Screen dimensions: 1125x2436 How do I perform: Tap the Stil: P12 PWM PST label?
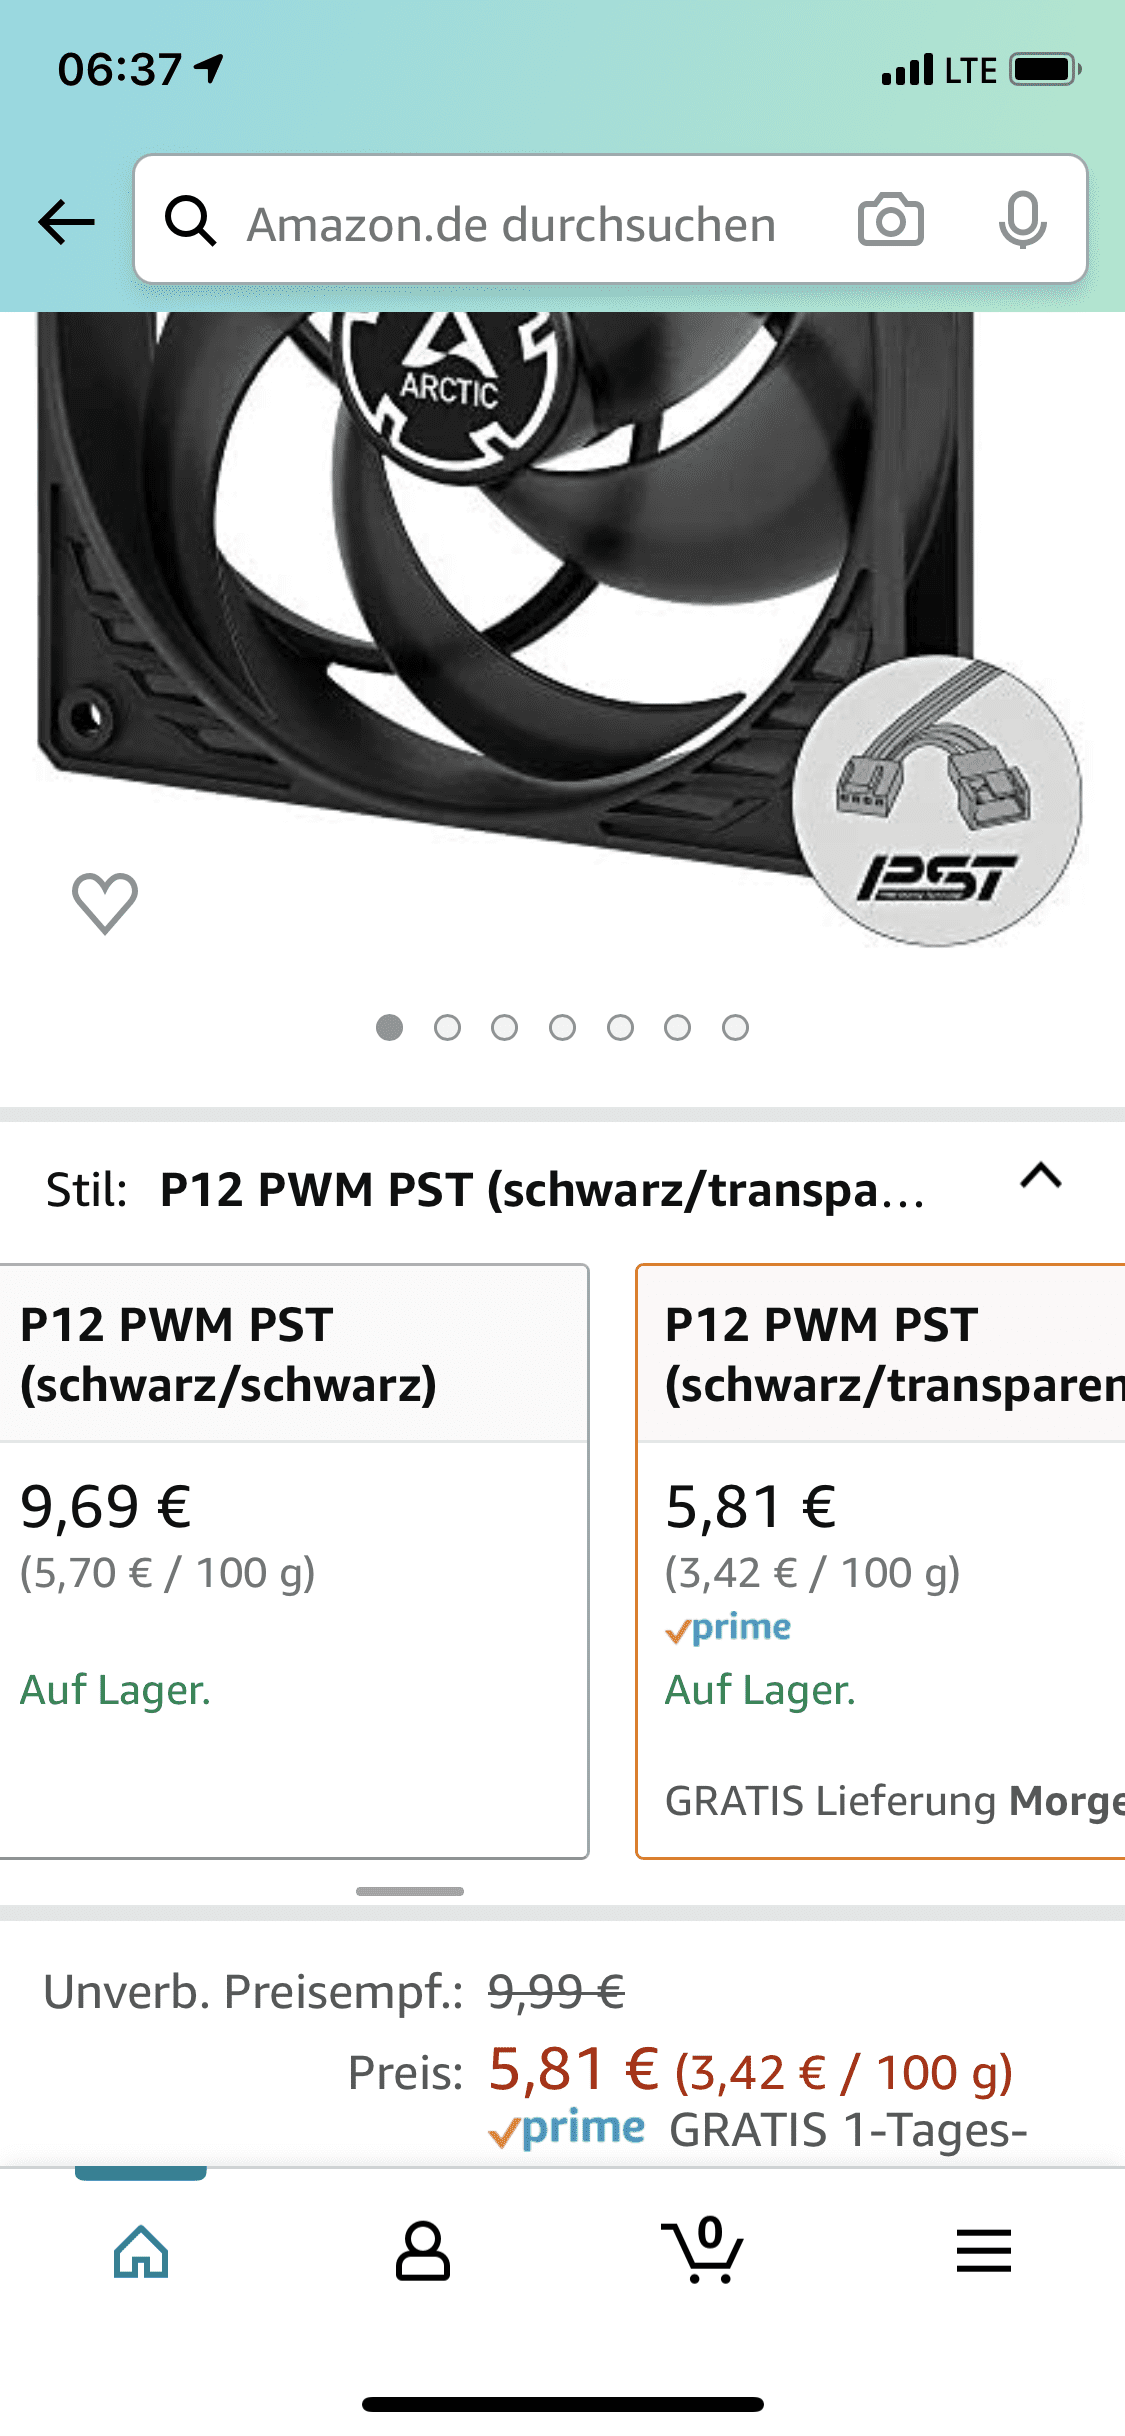click(x=485, y=1190)
